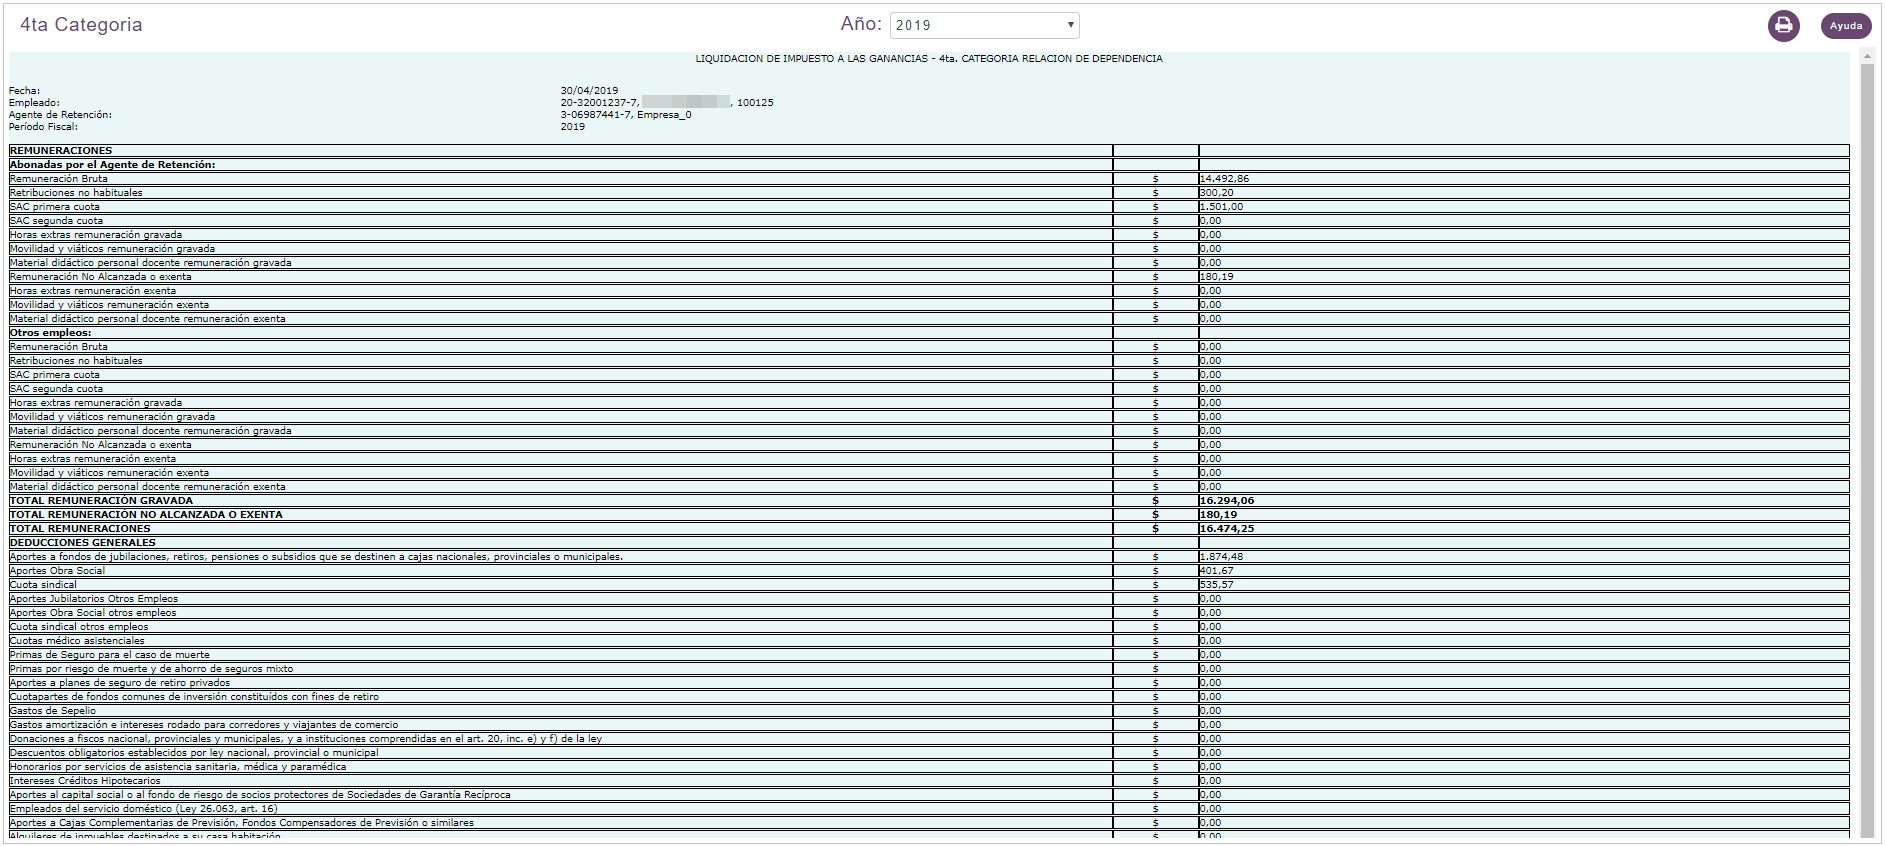Screen dimensions: 1886x846
Task: Click the Aportes Obra Social label
Action: tap(57, 571)
